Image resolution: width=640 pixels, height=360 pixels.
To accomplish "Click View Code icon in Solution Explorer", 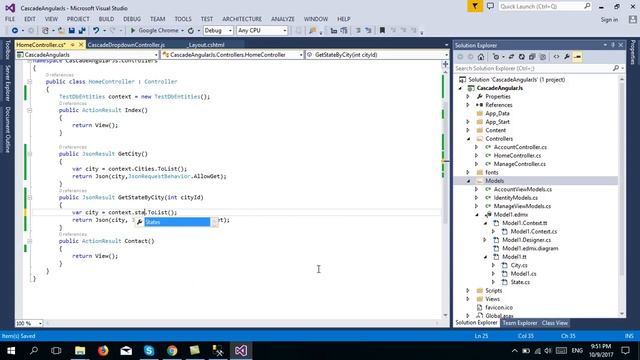I will pos(556,57).
